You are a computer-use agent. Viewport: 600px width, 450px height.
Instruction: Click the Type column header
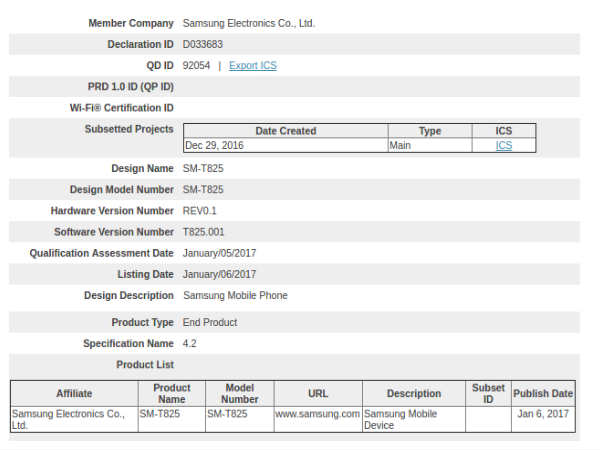429,131
